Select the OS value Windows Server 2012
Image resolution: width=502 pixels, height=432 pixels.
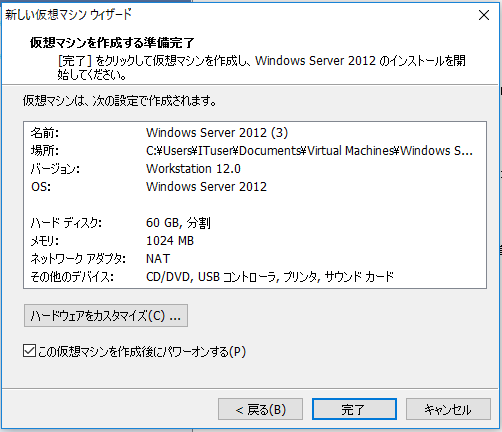click(x=206, y=187)
